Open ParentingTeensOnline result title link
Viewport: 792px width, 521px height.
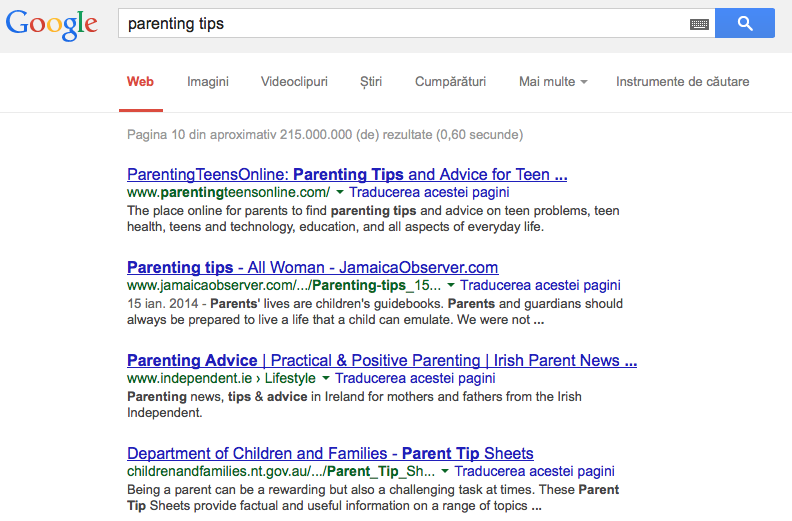[x=347, y=174]
